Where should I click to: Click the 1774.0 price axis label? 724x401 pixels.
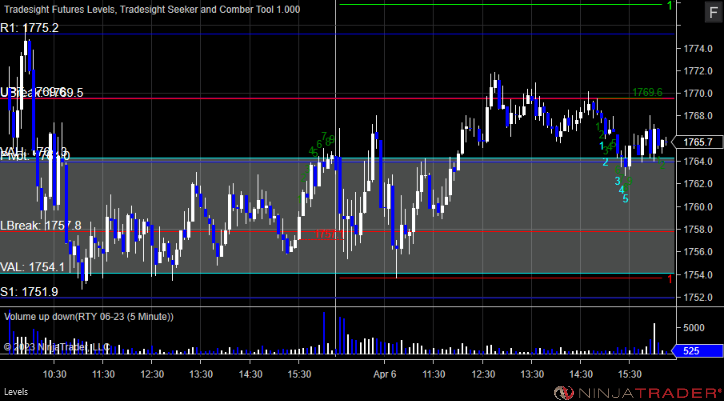pos(698,49)
